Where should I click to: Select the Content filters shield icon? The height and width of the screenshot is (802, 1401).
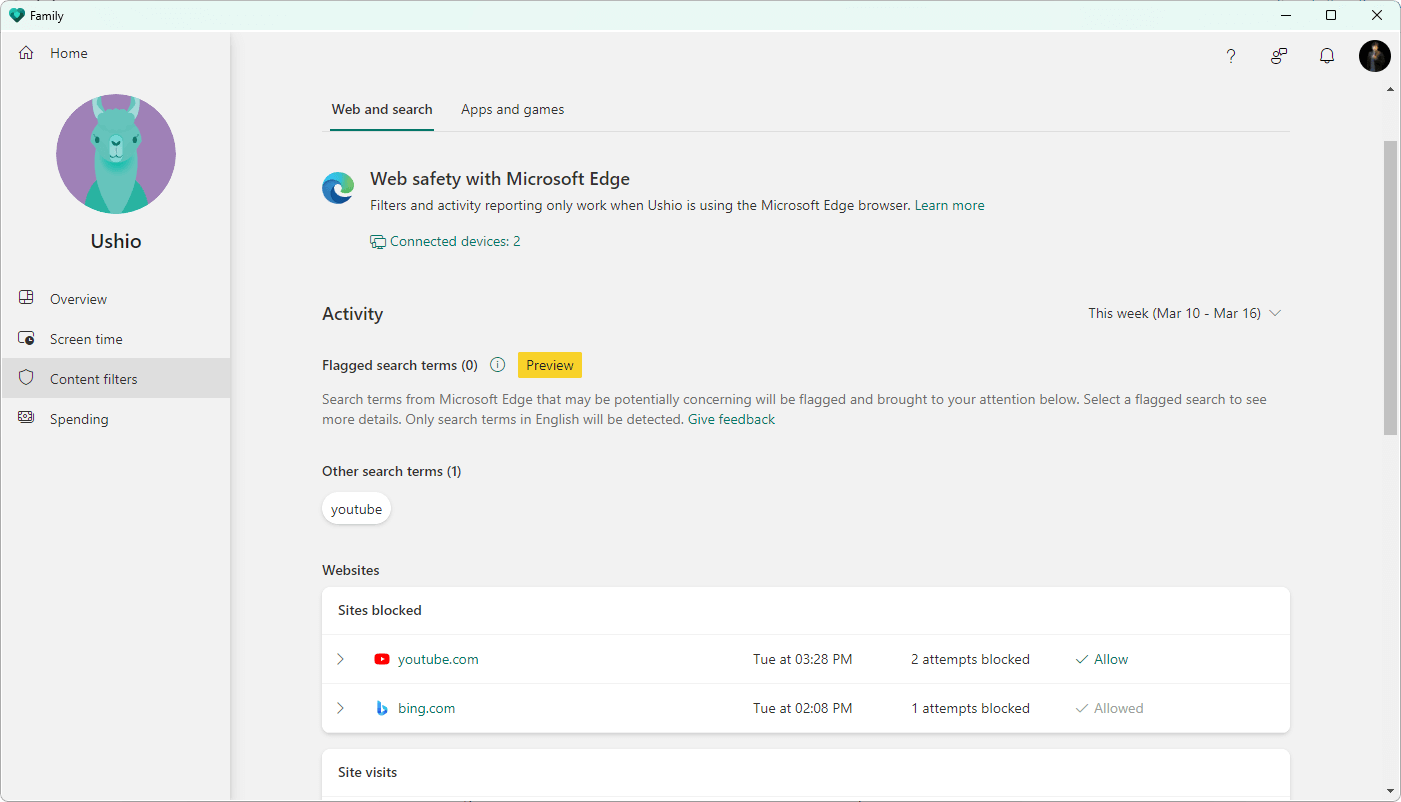point(27,378)
